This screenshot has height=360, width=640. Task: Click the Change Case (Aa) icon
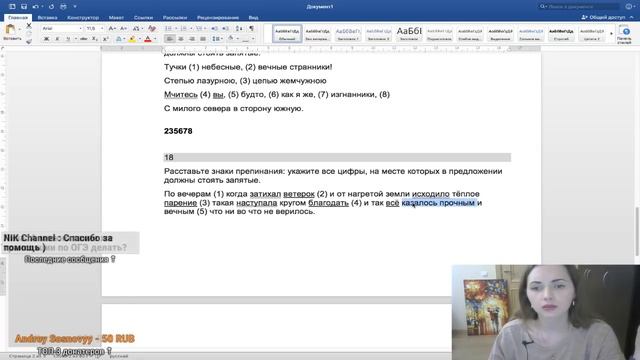point(137,28)
